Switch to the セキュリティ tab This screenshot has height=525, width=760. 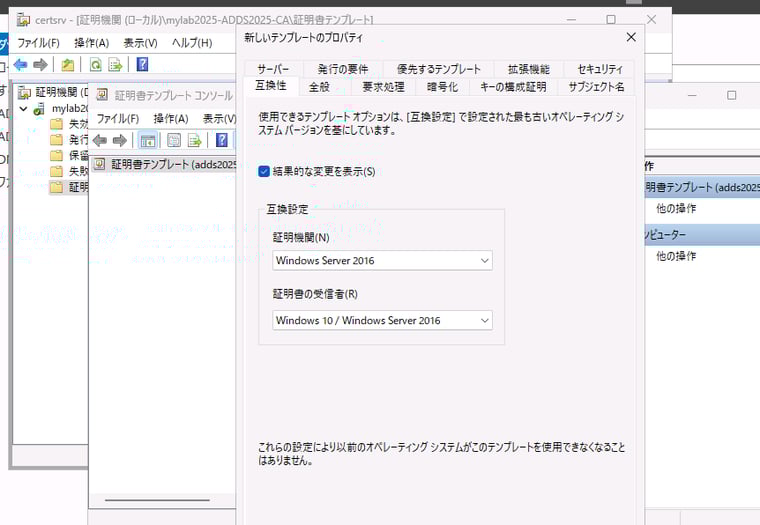(x=600, y=69)
